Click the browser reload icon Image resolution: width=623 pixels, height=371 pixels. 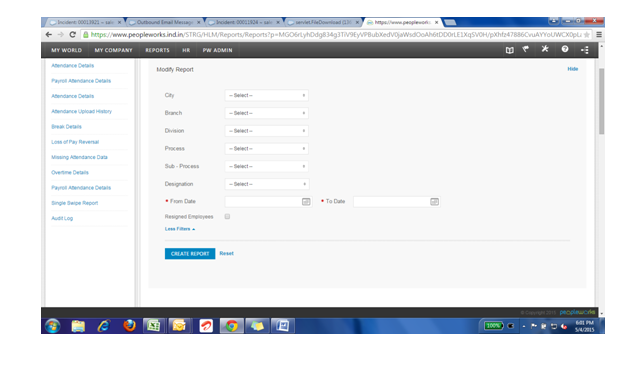click(x=72, y=35)
